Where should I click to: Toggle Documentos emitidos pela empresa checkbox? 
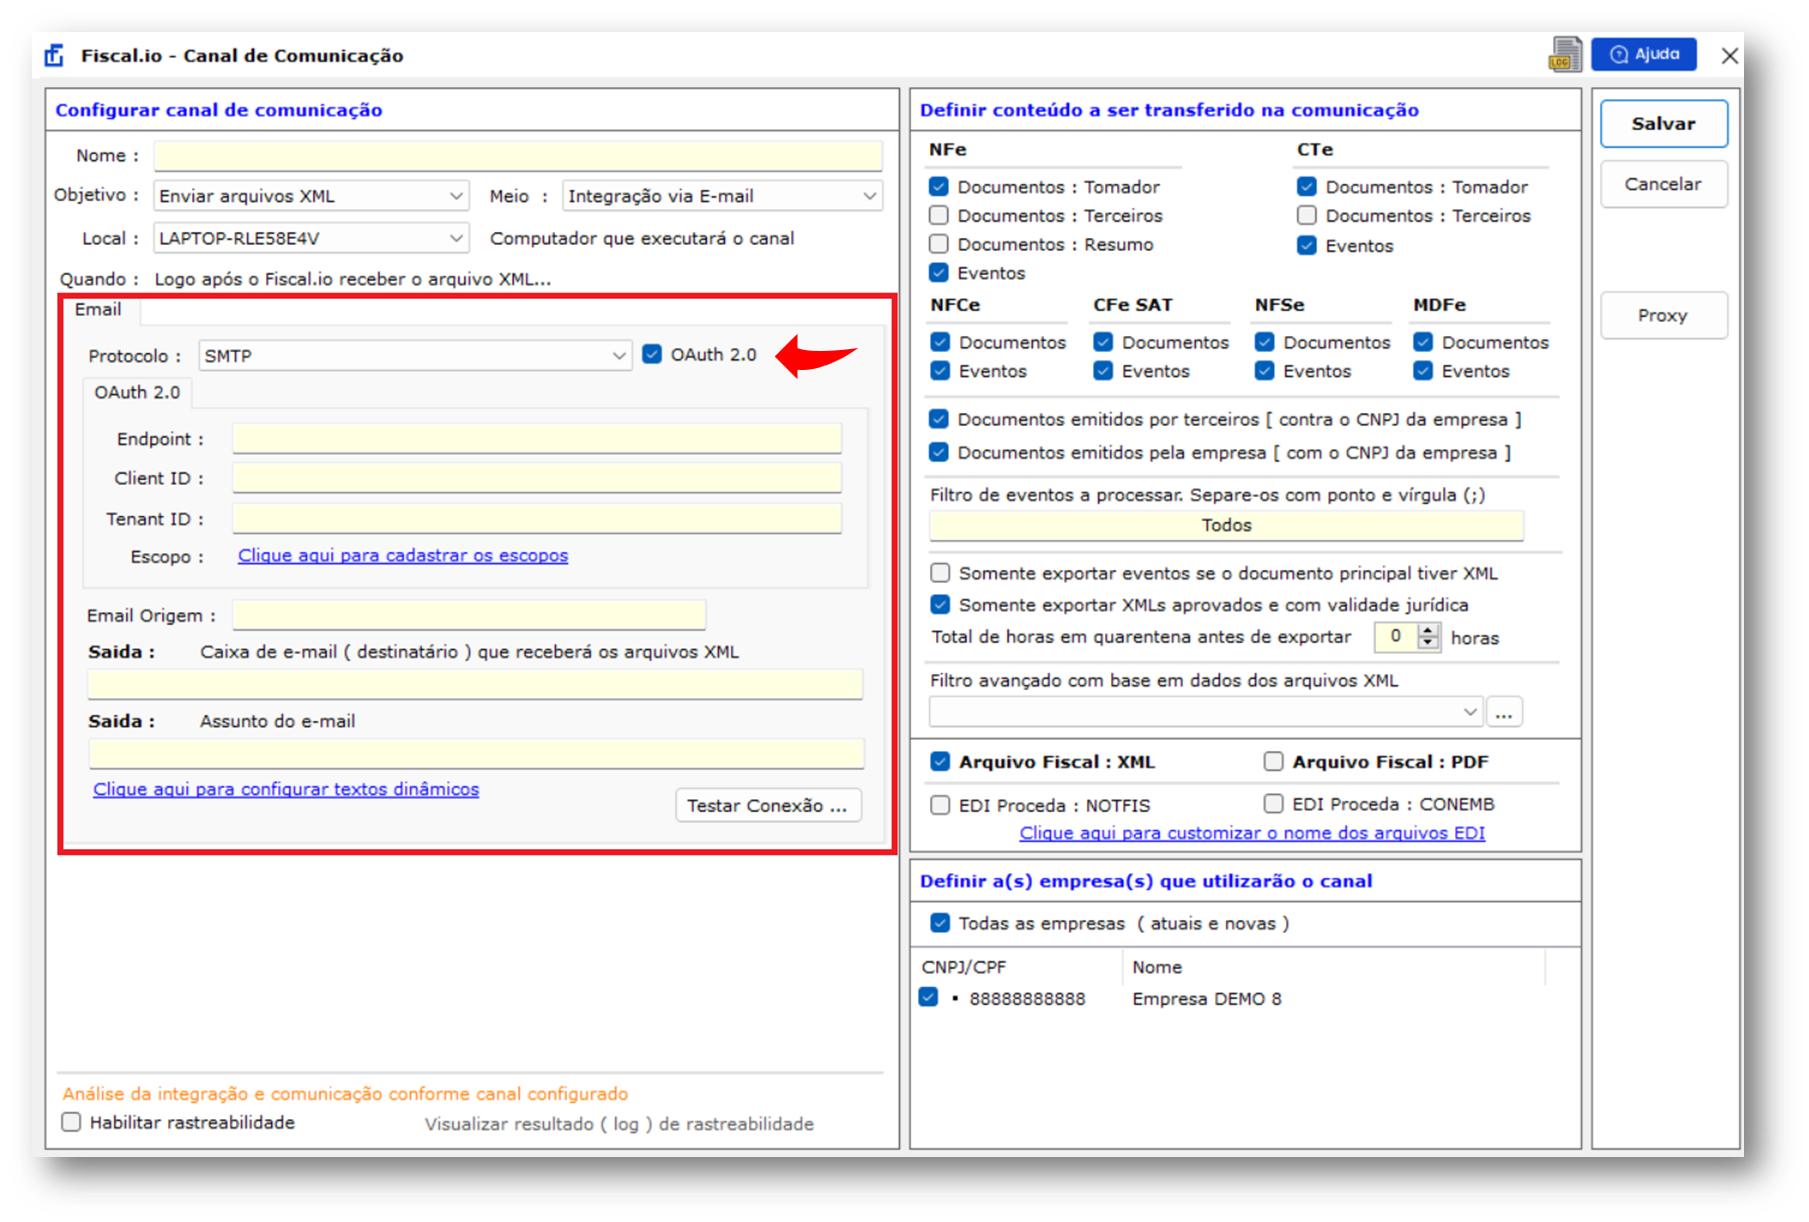pyautogui.click(x=939, y=452)
